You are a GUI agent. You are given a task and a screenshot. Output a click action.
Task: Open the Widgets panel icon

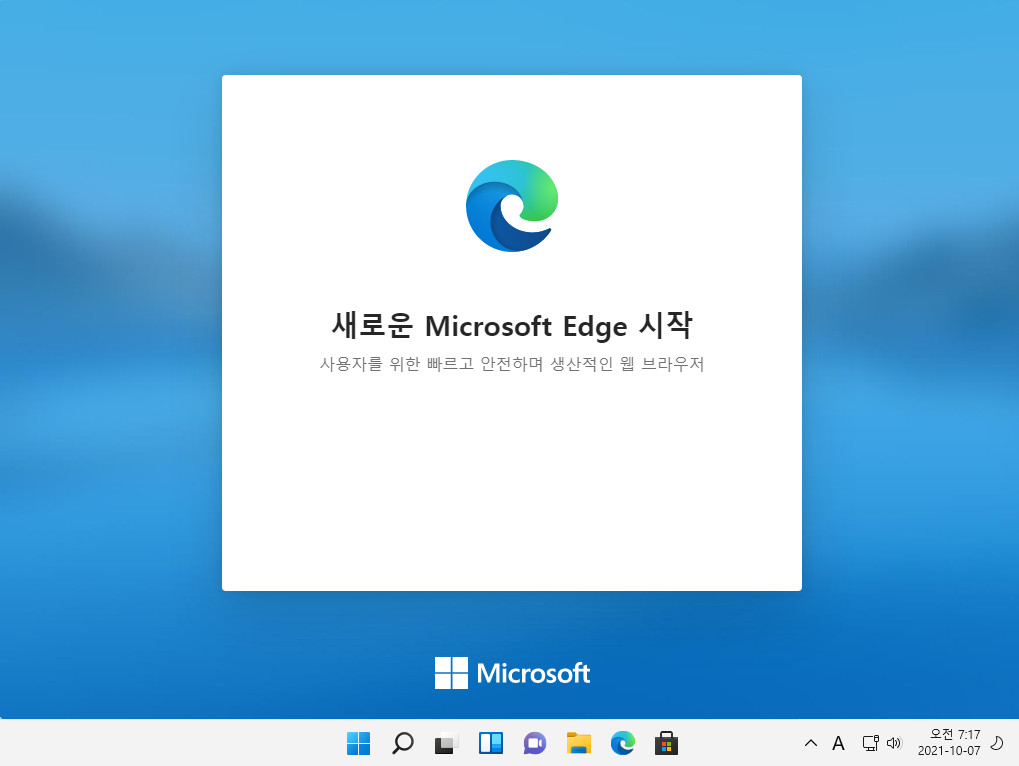point(491,743)
